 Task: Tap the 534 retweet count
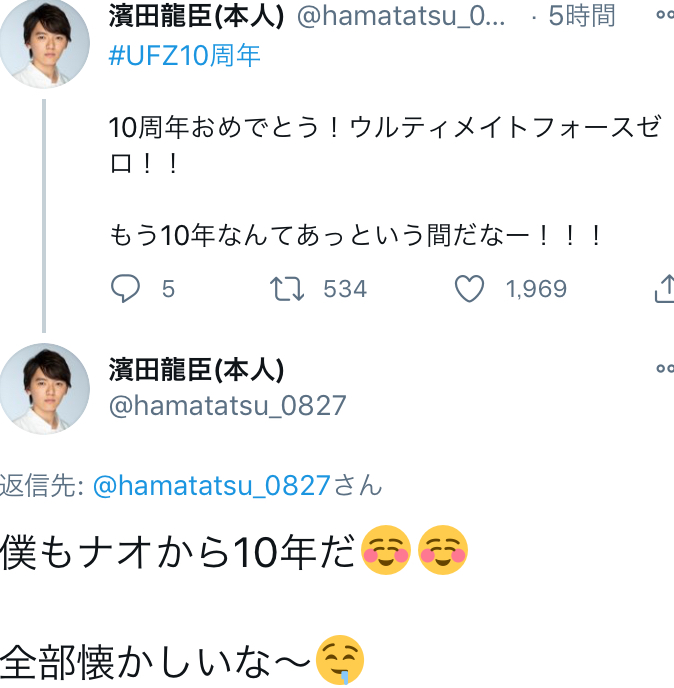click(345, 289)
